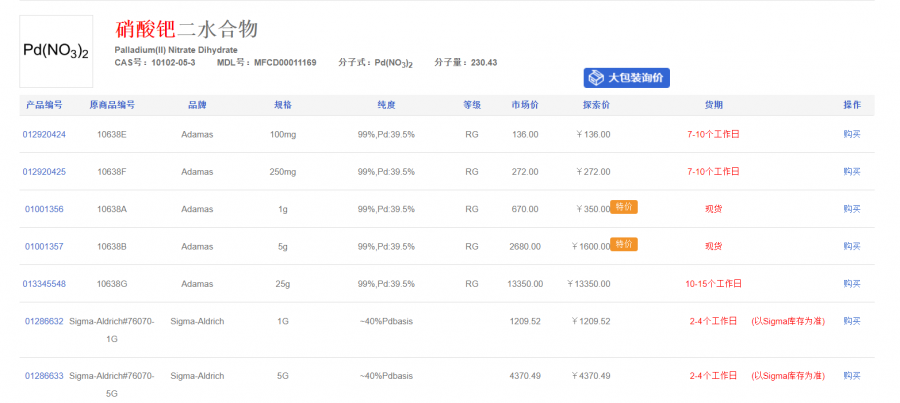Click 购买 for Sigma-Aldrich 5G item
Viewport: 900px width, 403px height.
851,376
